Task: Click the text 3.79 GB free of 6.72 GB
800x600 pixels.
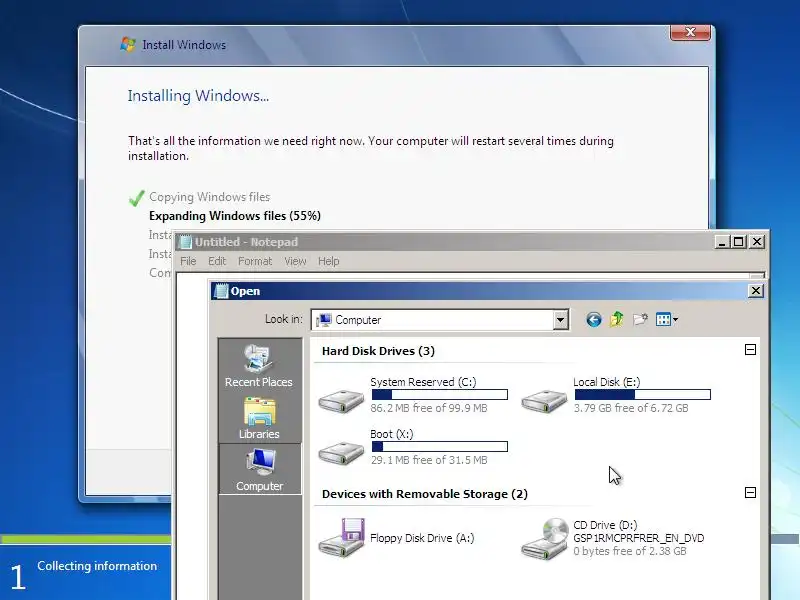Action: (x=631, y=408)
